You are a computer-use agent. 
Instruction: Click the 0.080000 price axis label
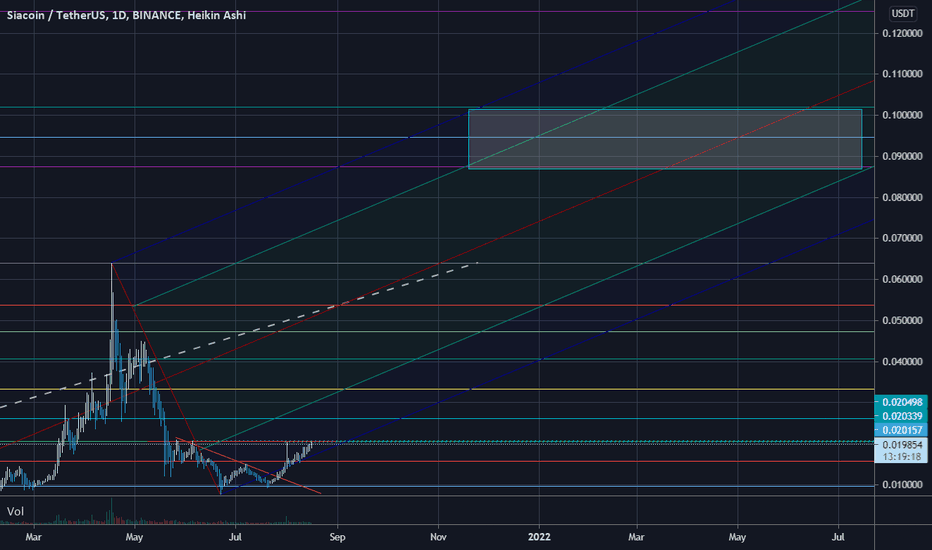pos(902,197)
